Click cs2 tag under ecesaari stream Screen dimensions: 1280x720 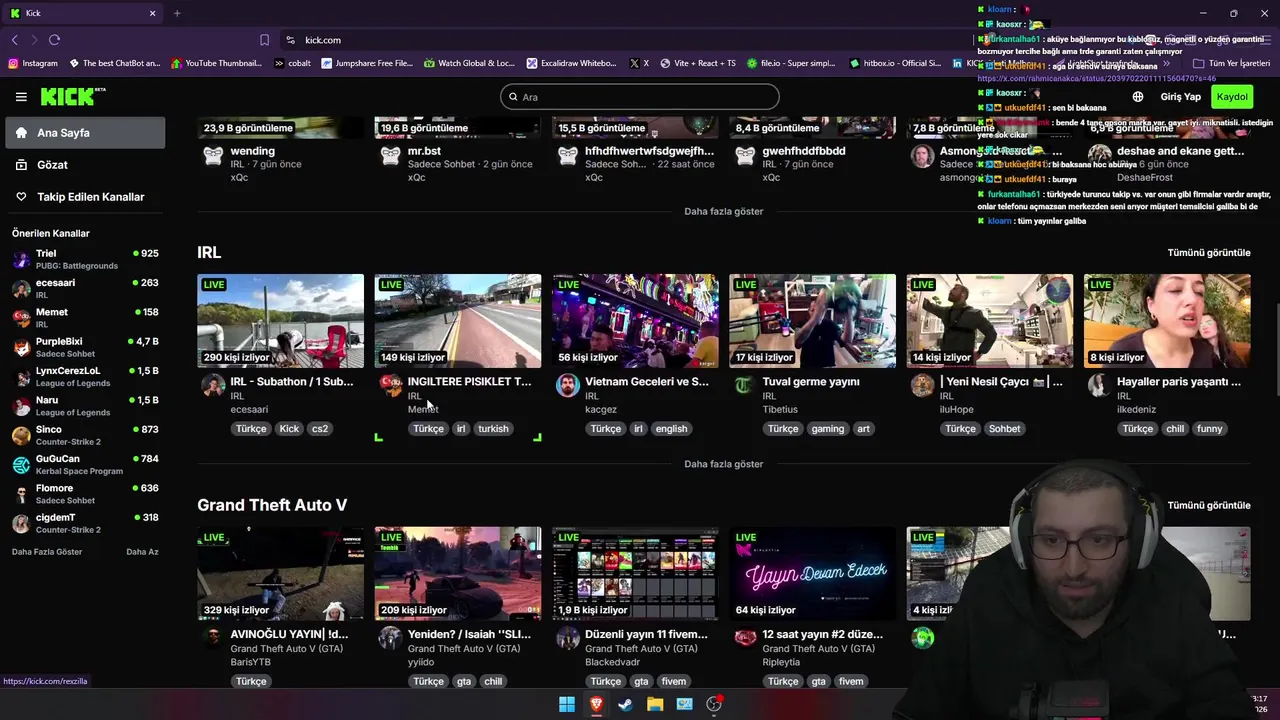click(x=320, y=429)
